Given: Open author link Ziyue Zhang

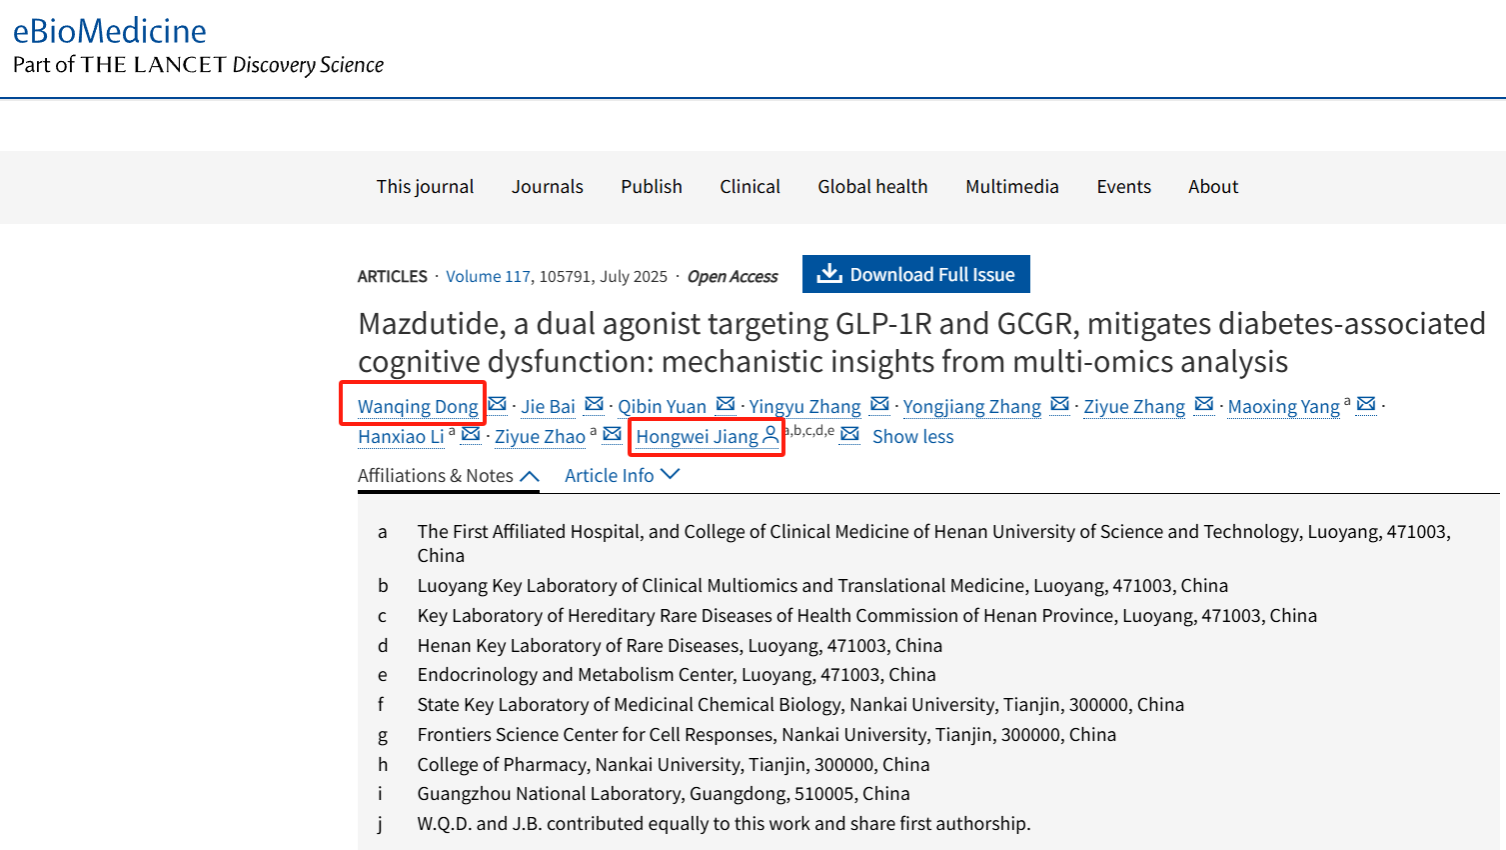Looking at the screenshot, I should (1134, 407).
